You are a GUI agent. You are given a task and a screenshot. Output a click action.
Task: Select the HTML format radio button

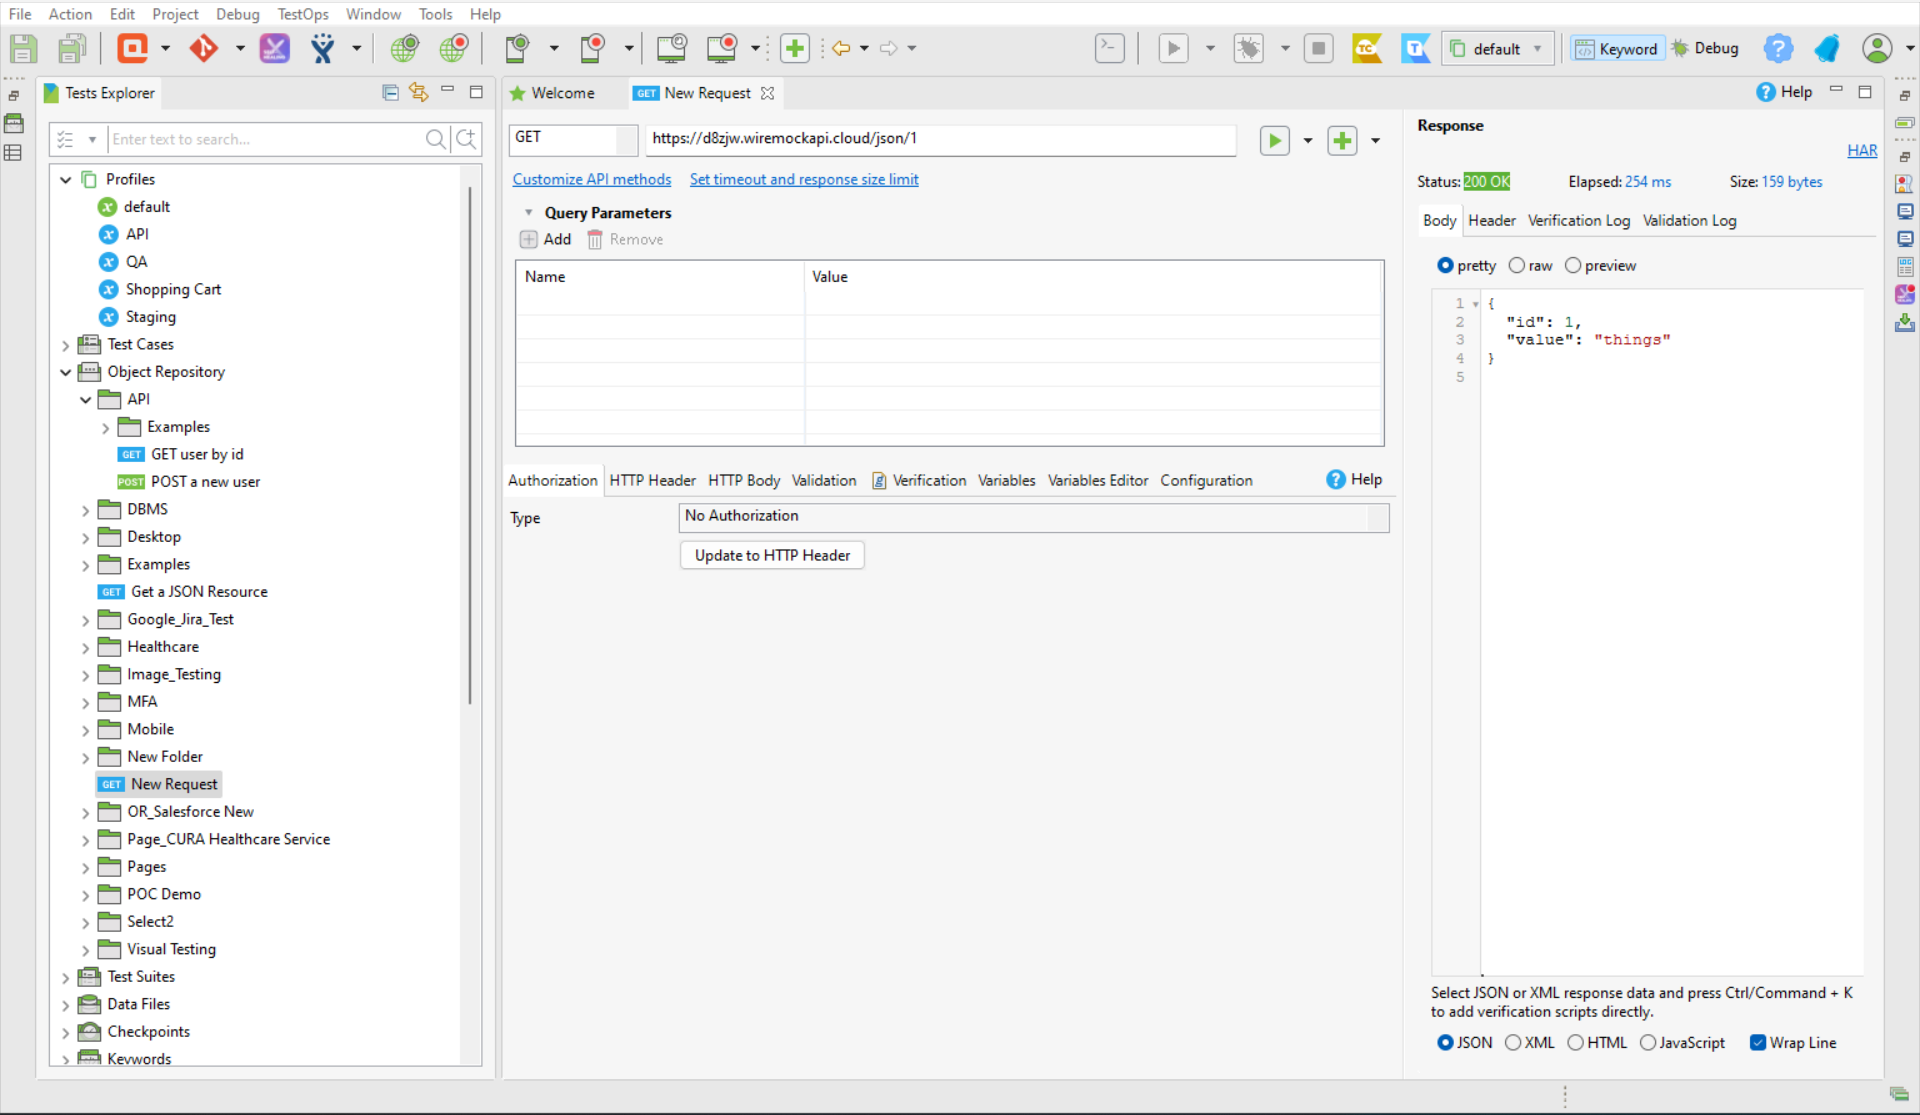pos(1576,1042)
